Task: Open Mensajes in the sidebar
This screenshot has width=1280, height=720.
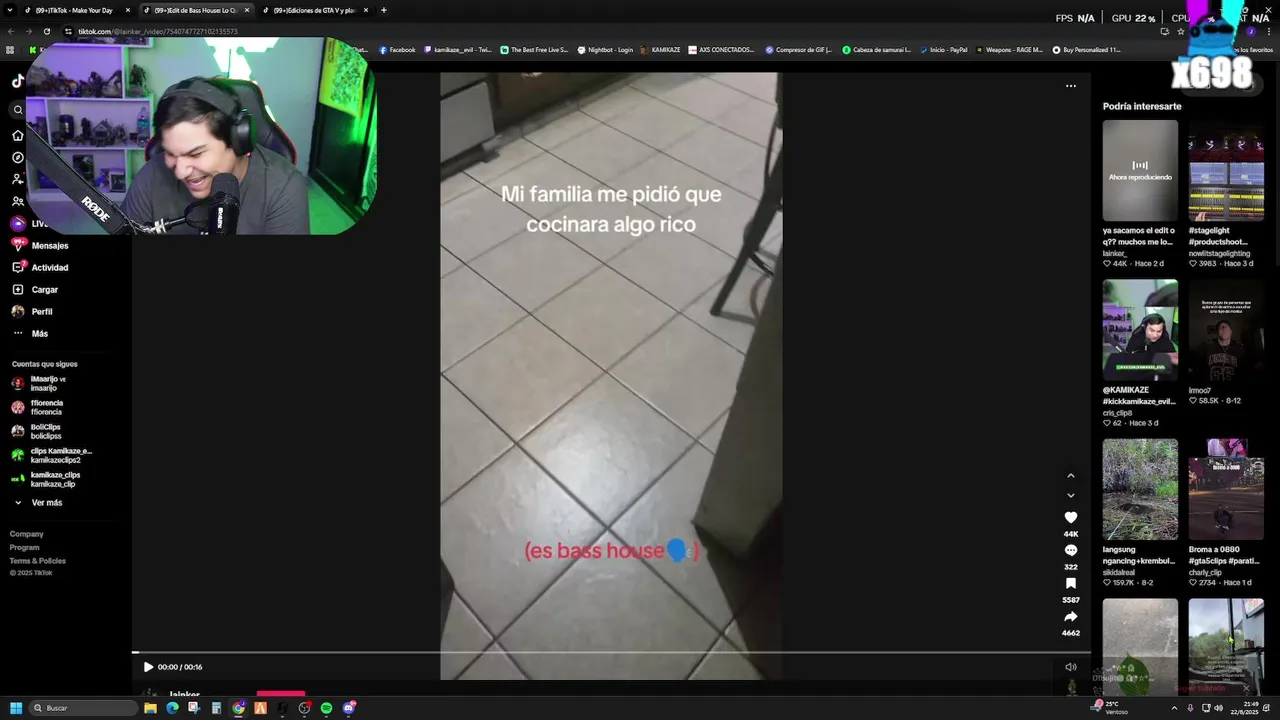Action: coord(40,245)
